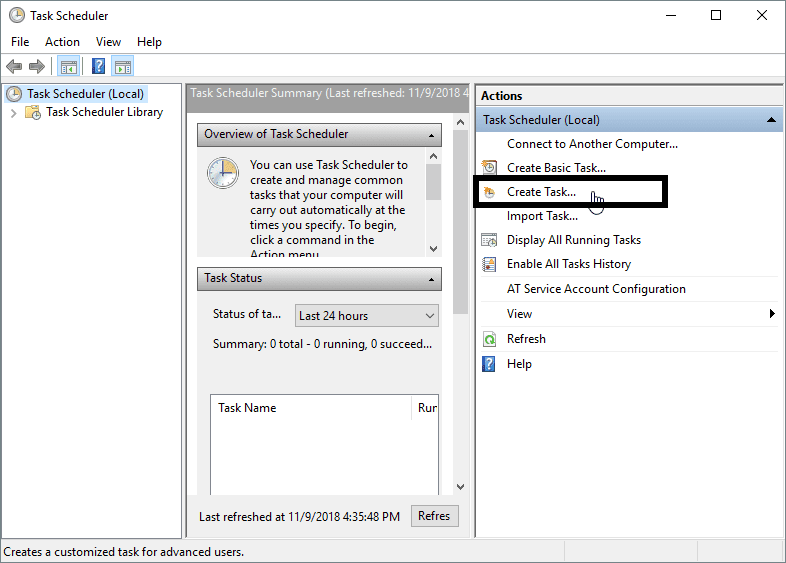Screen dimensions: 786x563
Task: Collapse the Overview of Task Scheduler section
Action: [x=432, y=134]
